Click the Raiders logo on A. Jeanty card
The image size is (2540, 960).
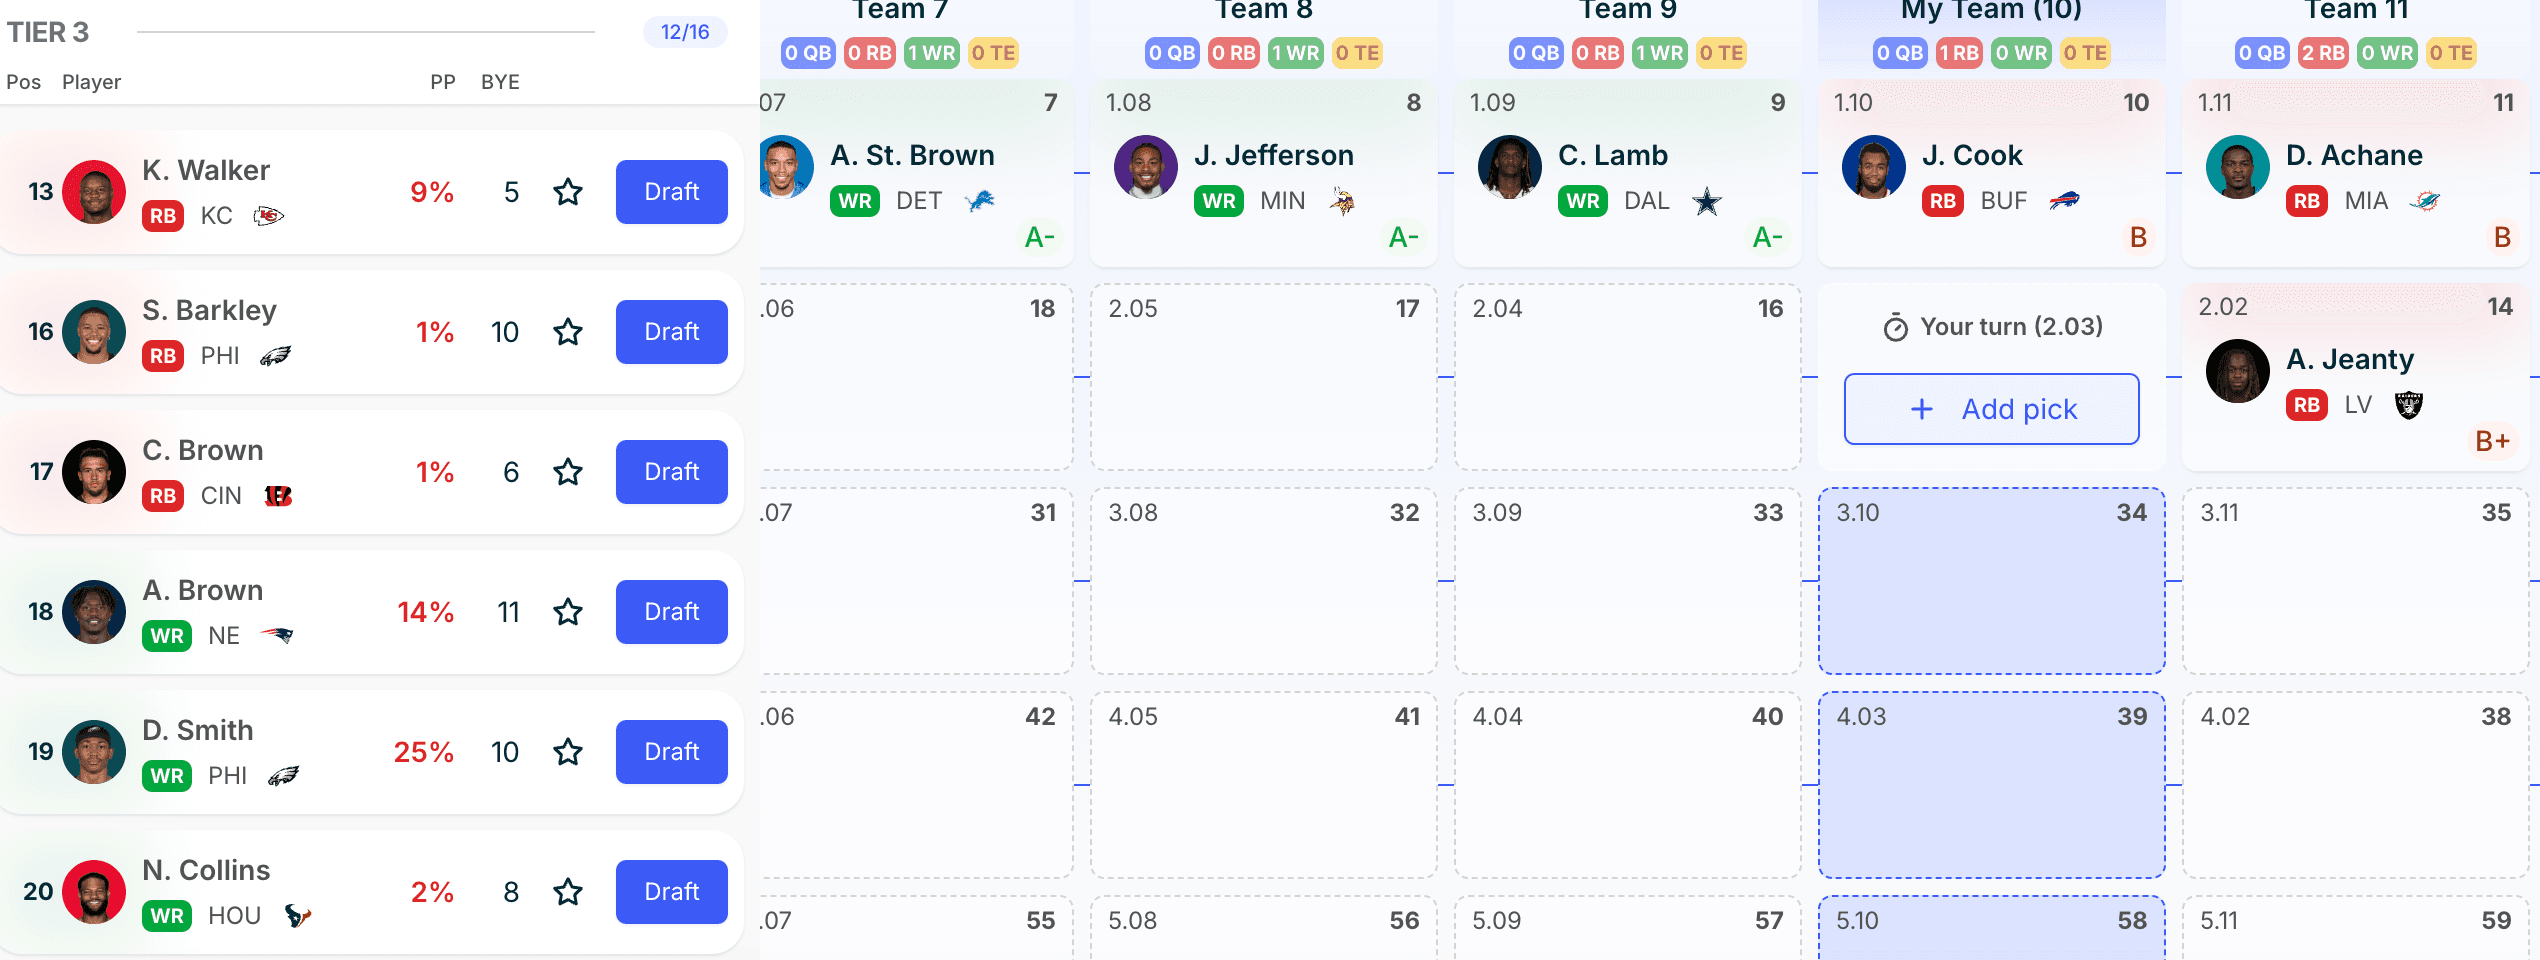[x=2408, y=405]
